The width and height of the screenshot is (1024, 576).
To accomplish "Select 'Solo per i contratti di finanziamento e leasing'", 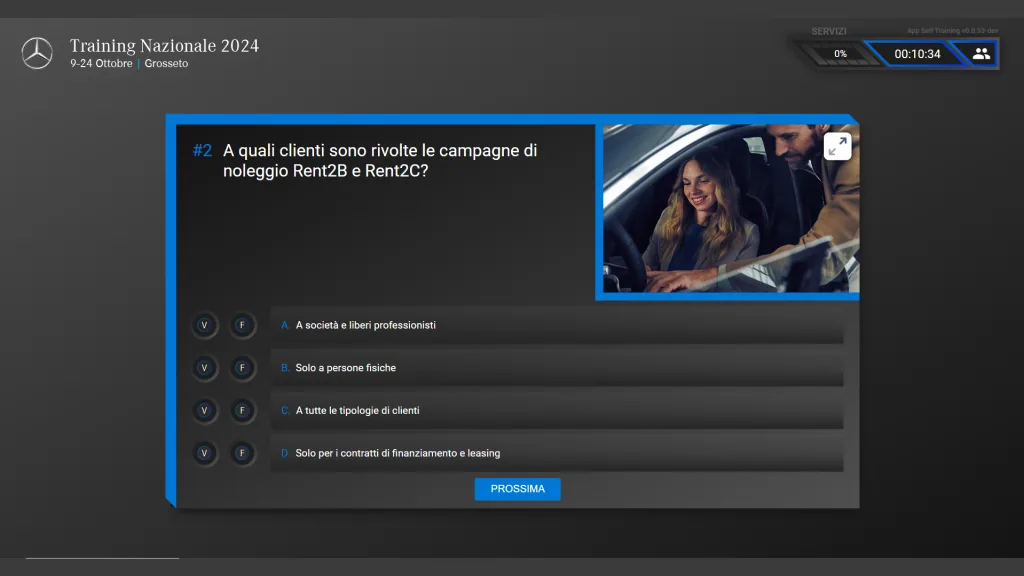I will coord(398,453).
